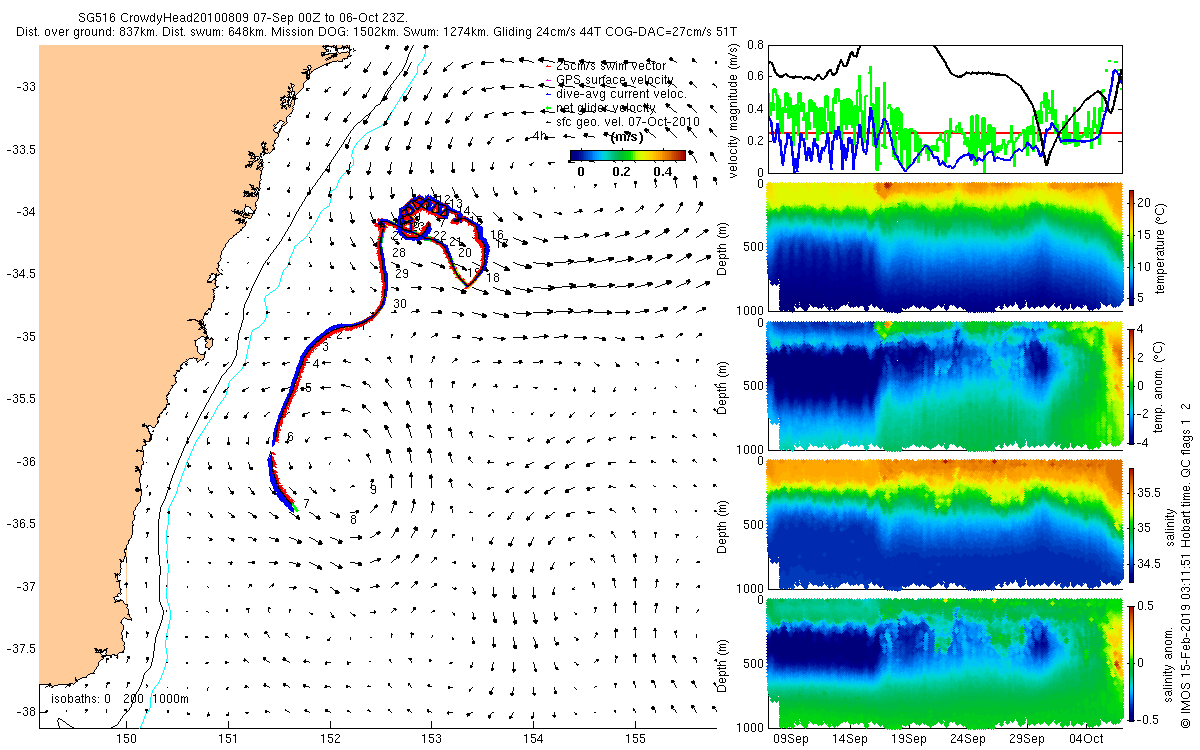The width and height of the screenshot is (1200, 750).
Task: Click the '0.8' tick on velocity plot
Action: pyautogui.click(x=755, y=45)
